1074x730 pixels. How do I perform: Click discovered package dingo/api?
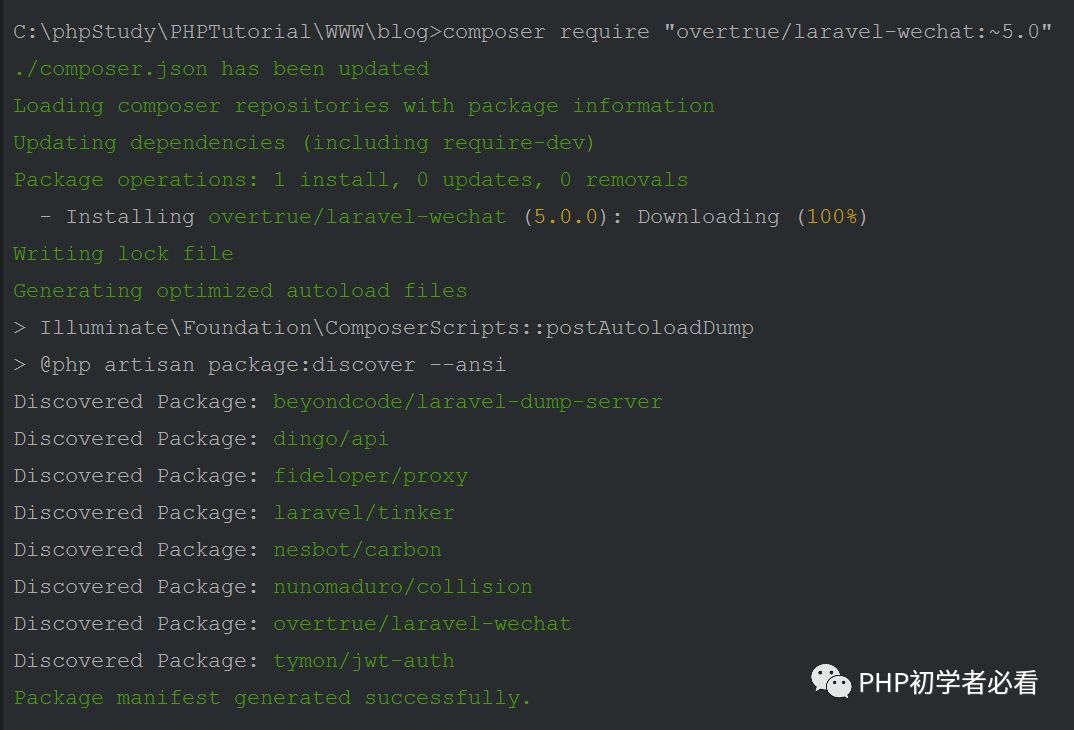pyautogui.click(x=331, y=439)
